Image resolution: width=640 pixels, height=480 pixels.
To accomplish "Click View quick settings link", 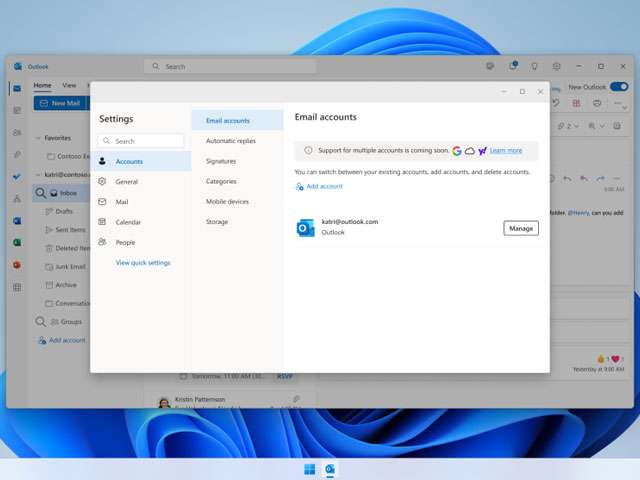I will (143, 263).
